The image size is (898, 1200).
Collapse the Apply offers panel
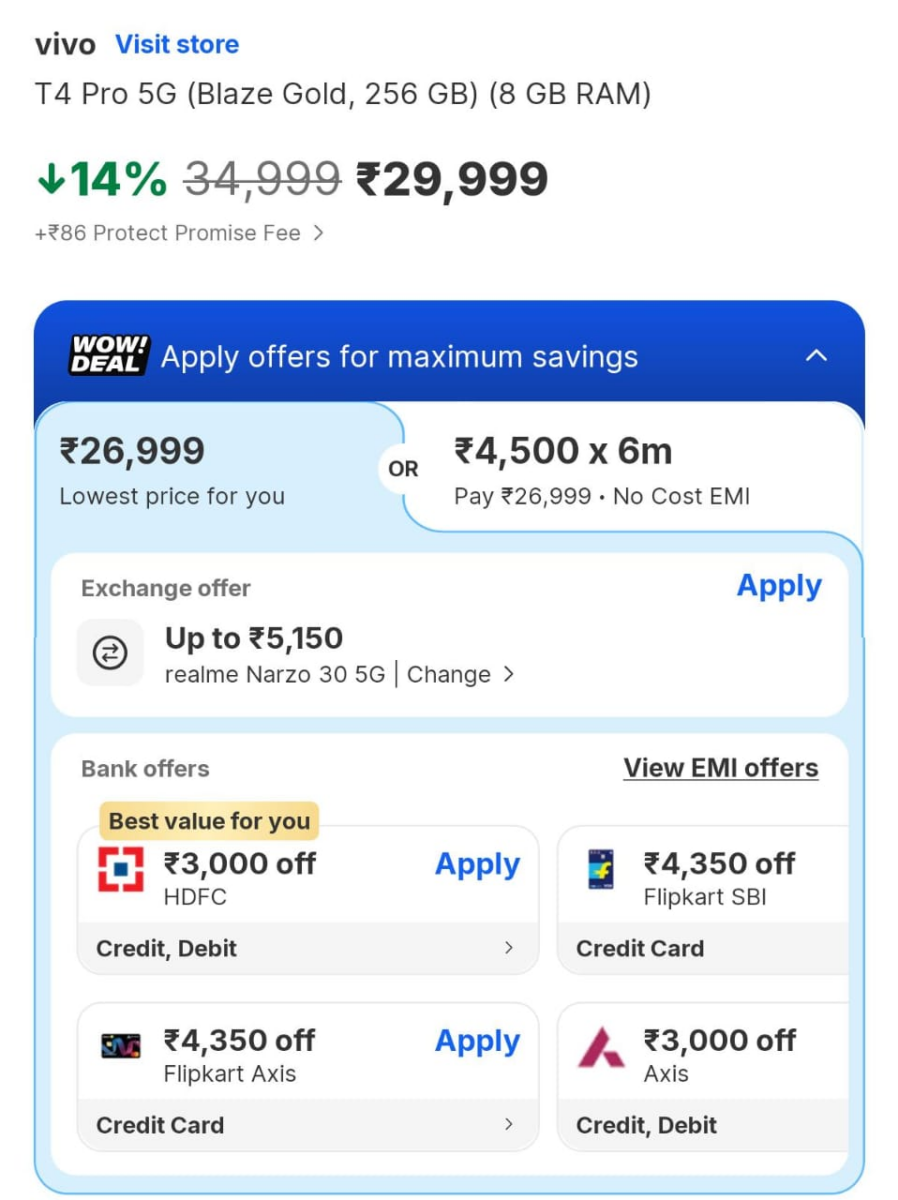click(x=817, y=356)
